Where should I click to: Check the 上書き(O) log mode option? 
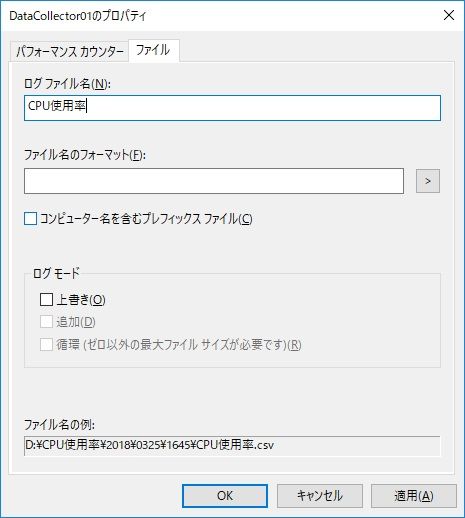click(x=46, y=299)
